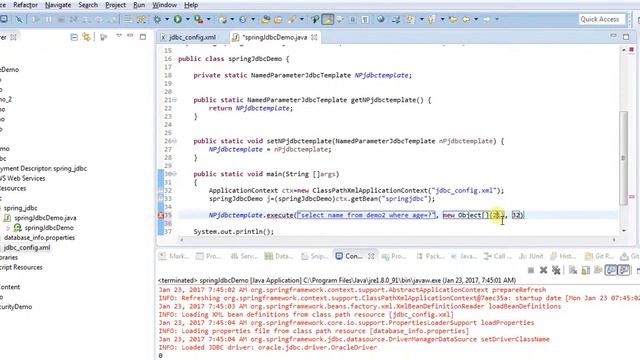Toggle Show Whitespace Characters pilcrow icon
The image size is (640, 360).
pos(365,19)
